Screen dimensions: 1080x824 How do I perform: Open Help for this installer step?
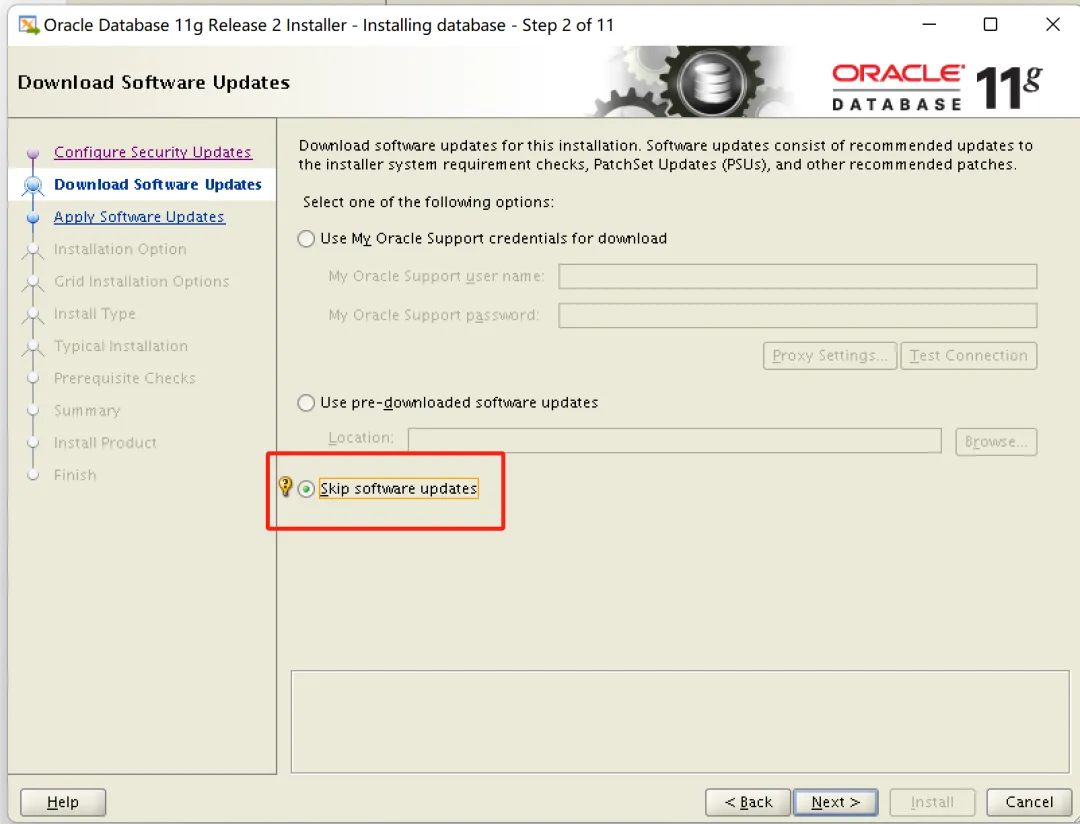[63, 802]
